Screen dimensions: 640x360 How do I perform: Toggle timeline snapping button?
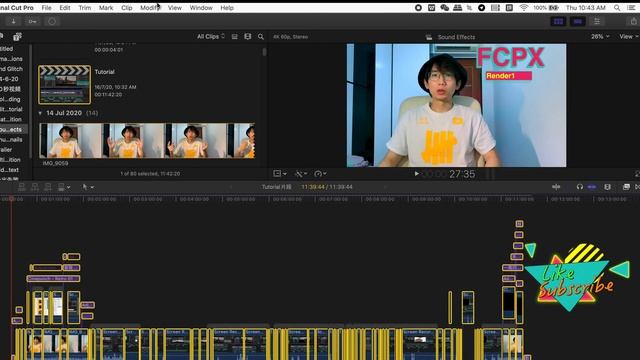(x=592, y=187)
